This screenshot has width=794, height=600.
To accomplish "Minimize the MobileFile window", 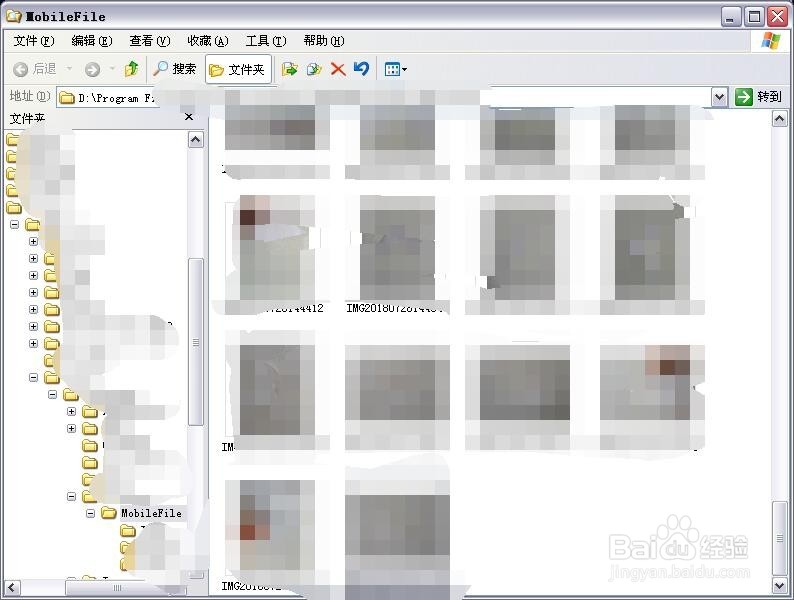I will point(730,17).
